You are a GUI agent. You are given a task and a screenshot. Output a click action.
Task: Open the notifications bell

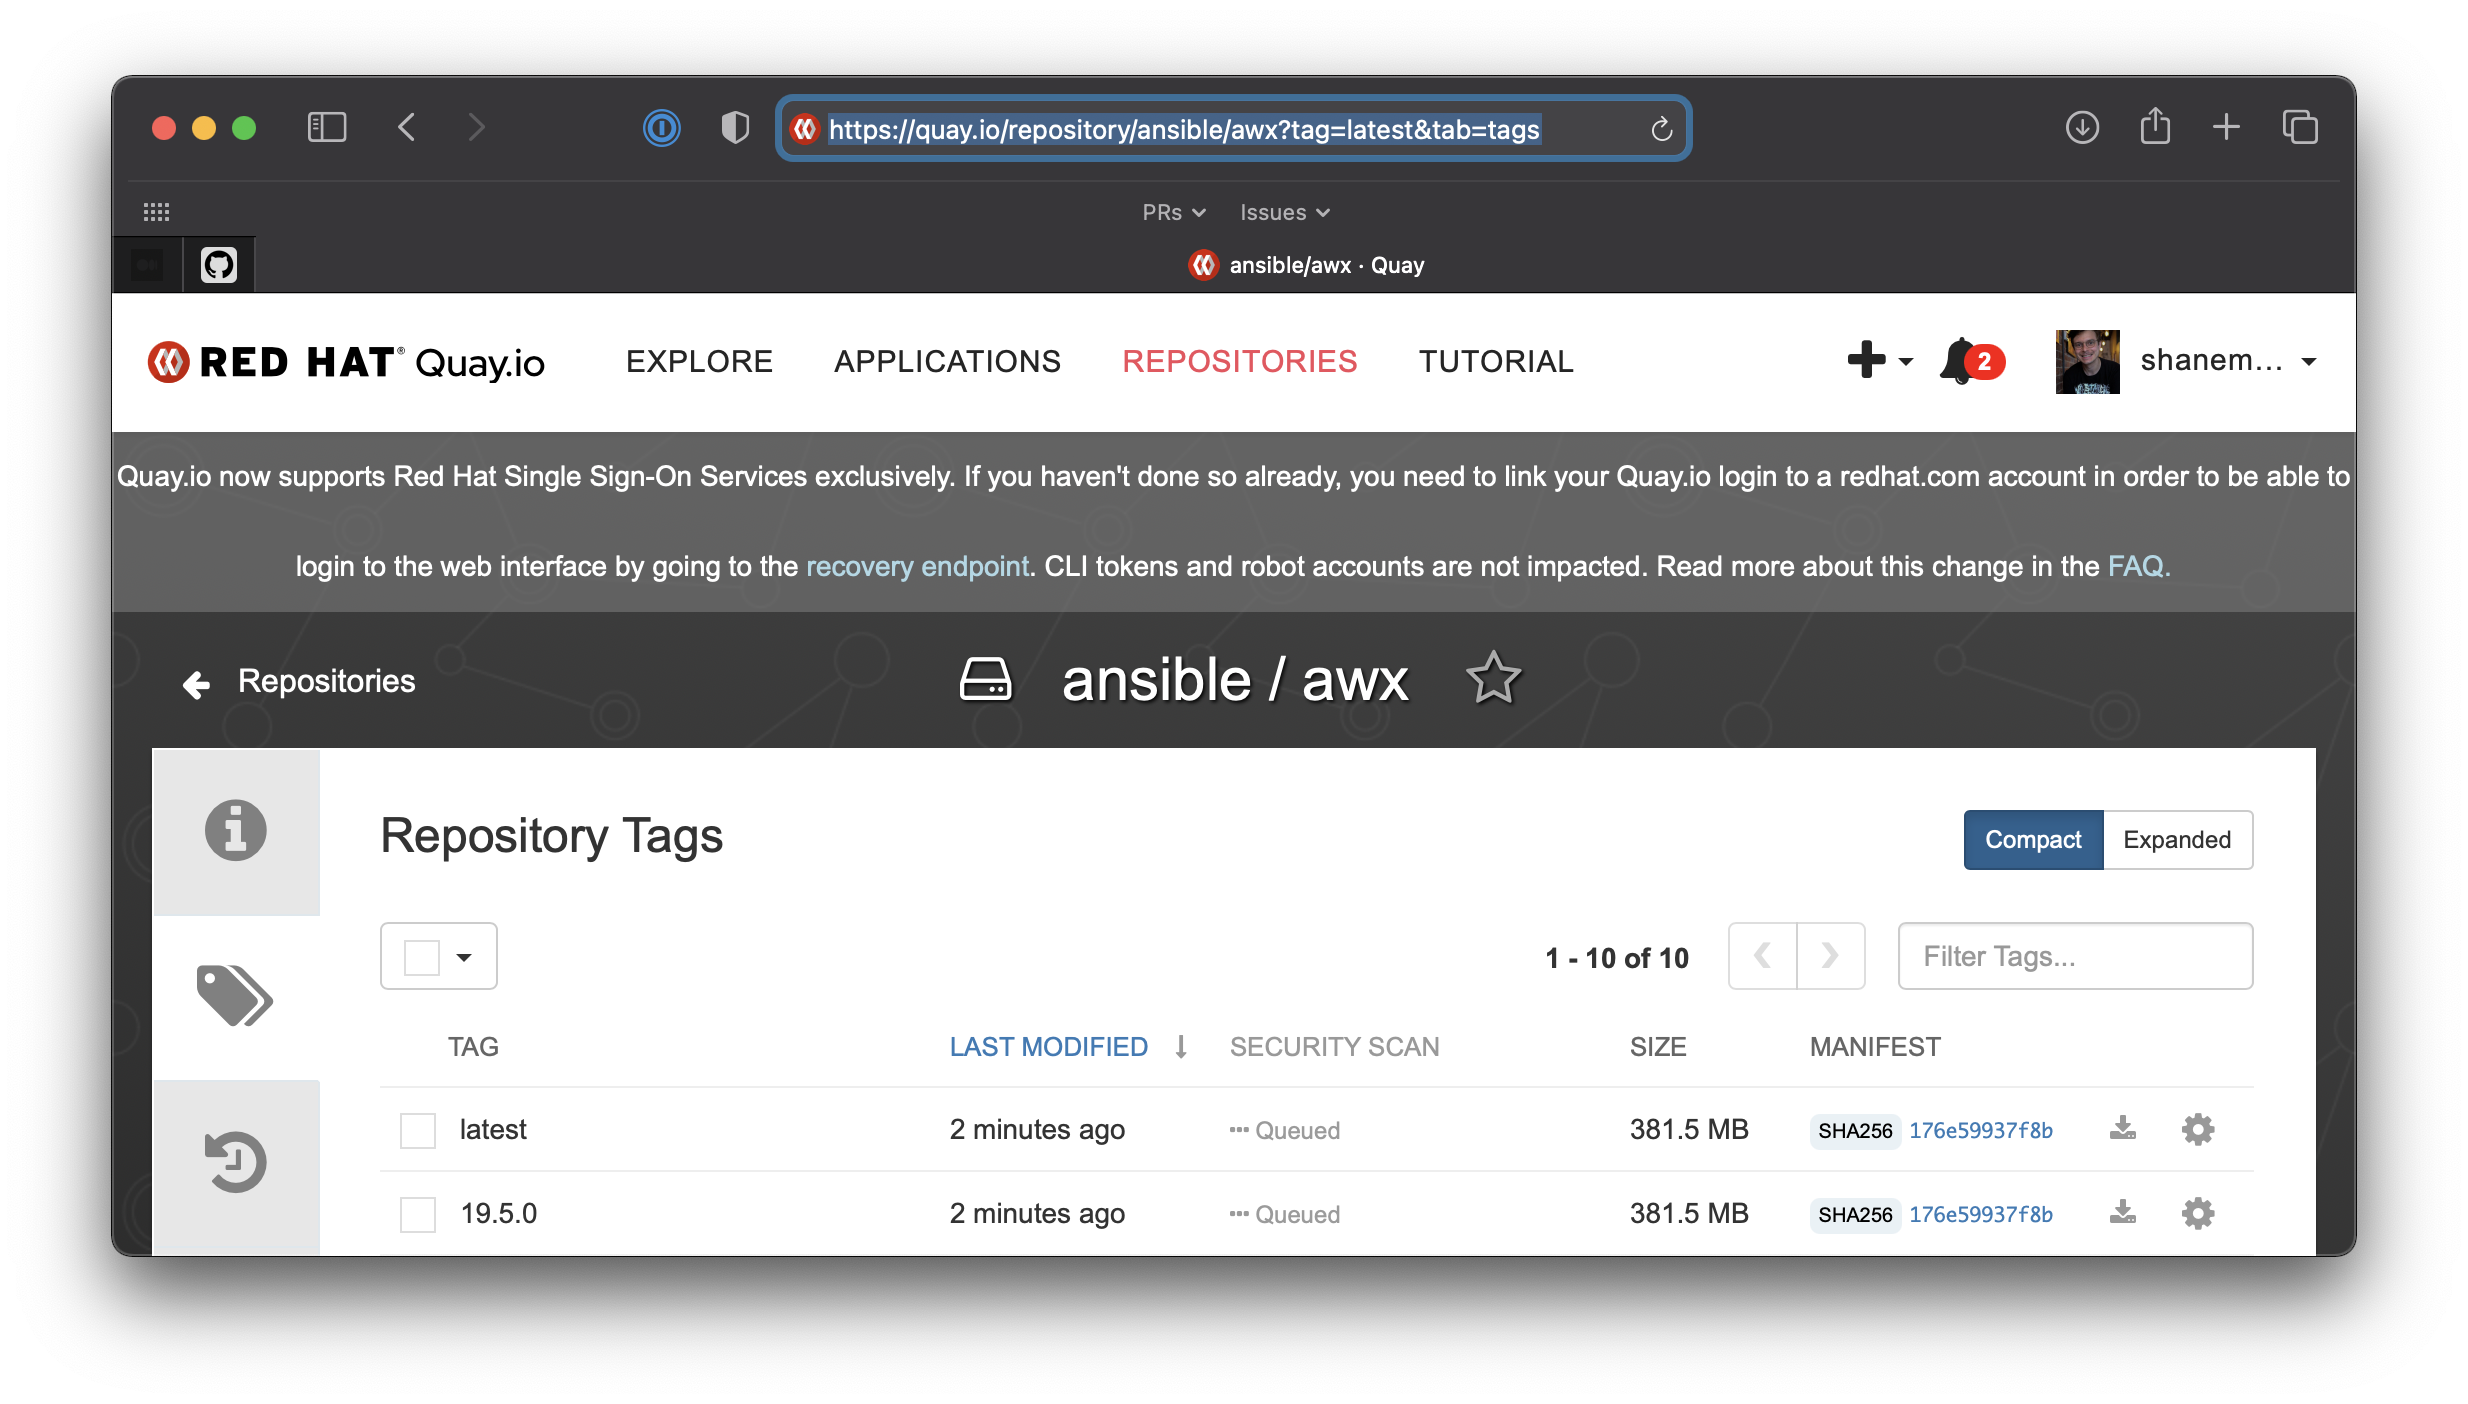[1959, 361]
